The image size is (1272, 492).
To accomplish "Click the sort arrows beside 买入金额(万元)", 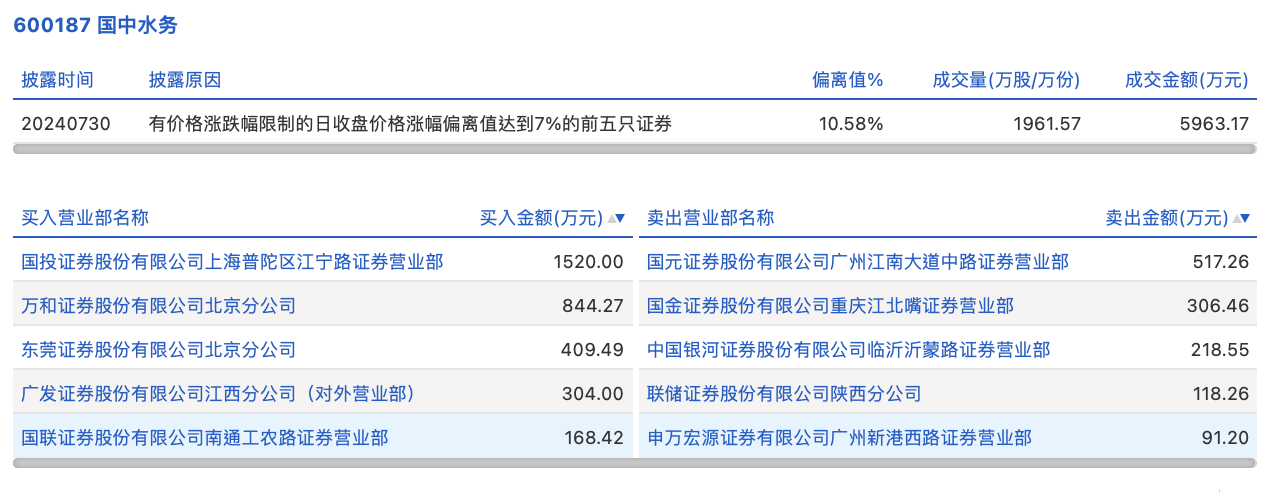I will 617,218.
